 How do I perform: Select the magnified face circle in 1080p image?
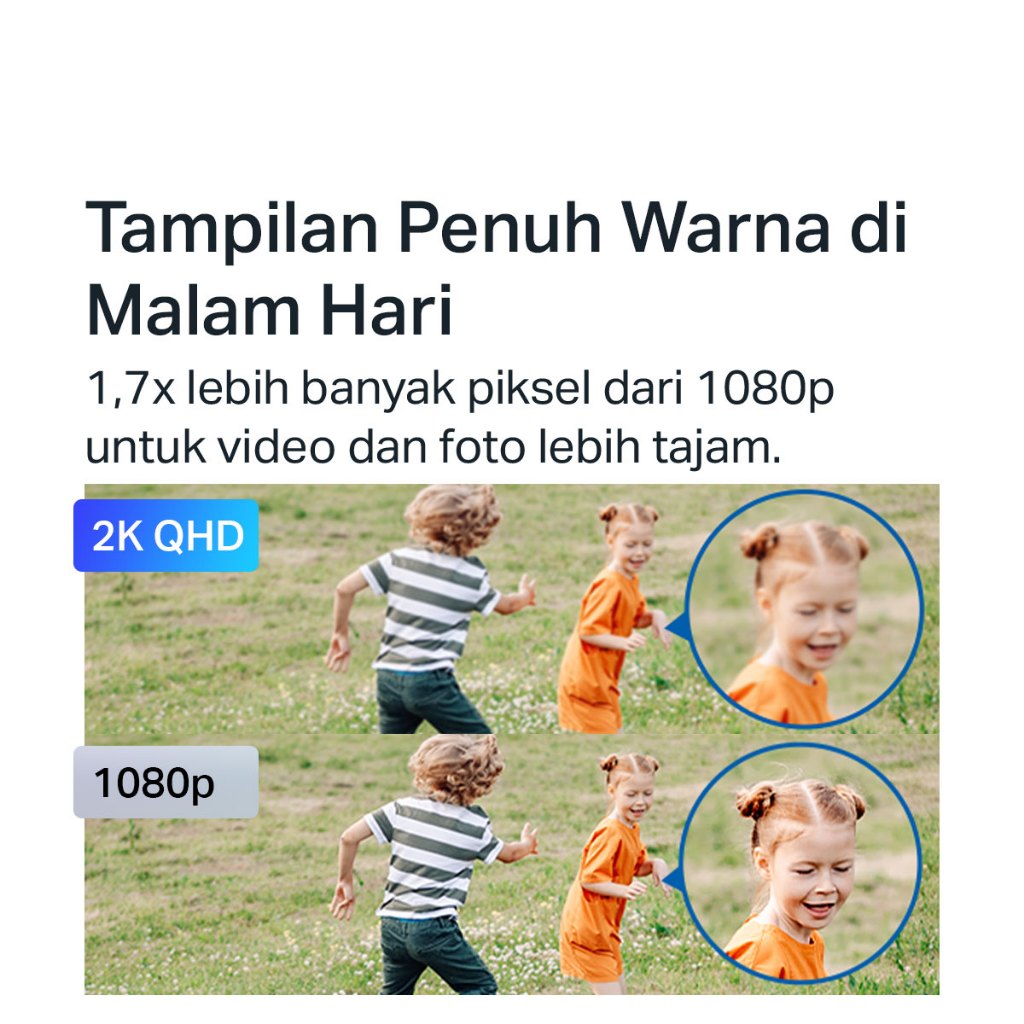[801, 863]
